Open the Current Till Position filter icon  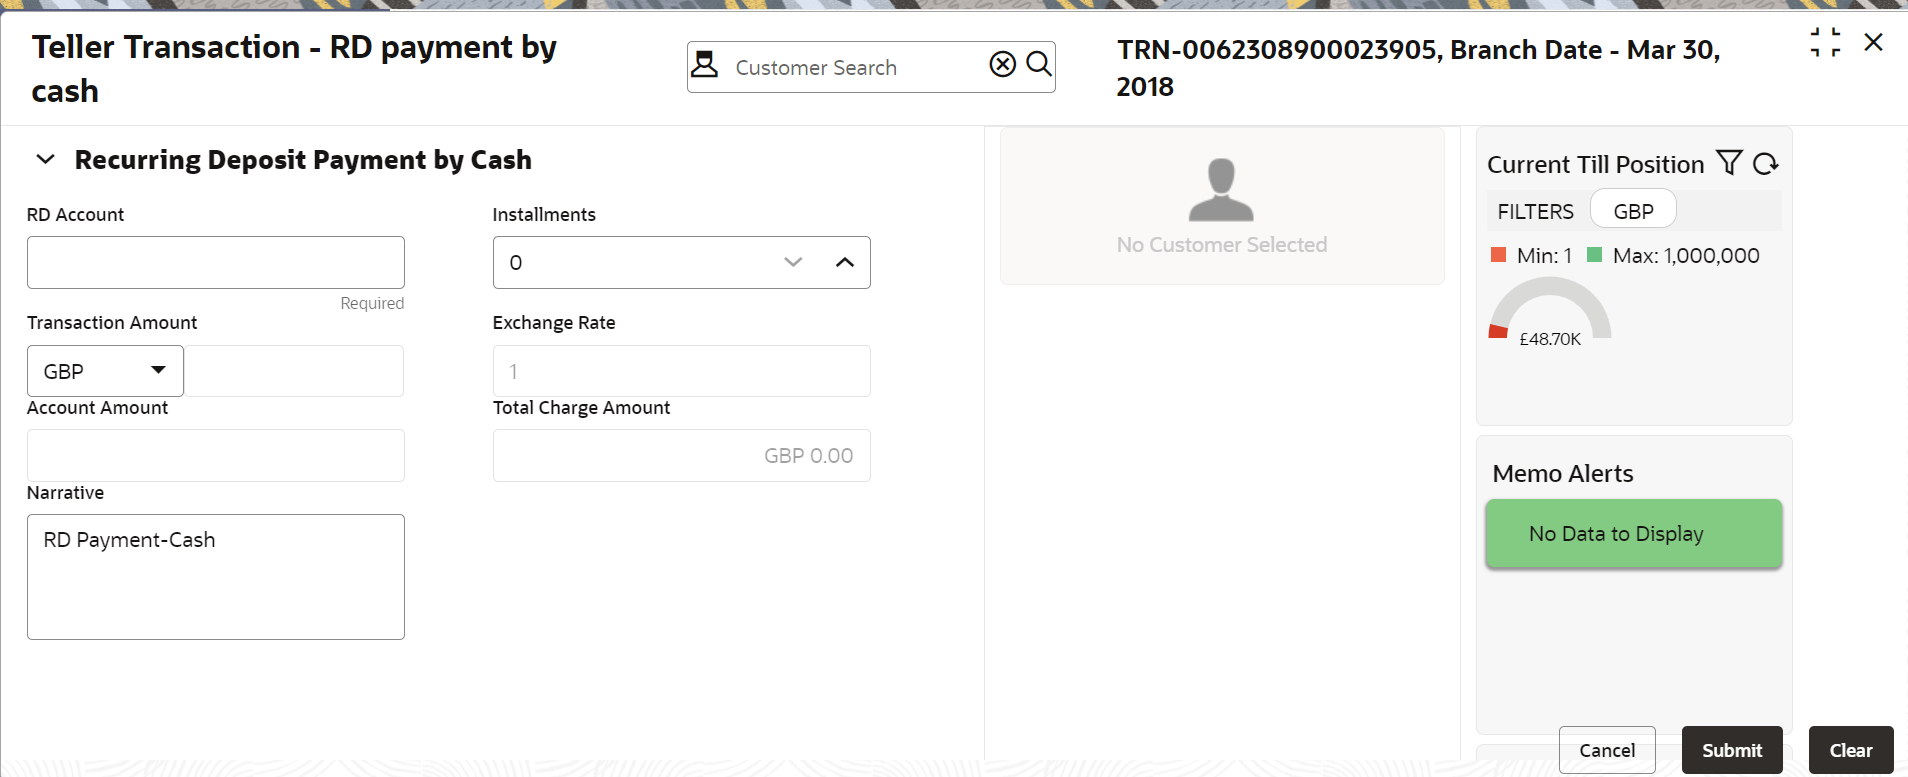1729,162
